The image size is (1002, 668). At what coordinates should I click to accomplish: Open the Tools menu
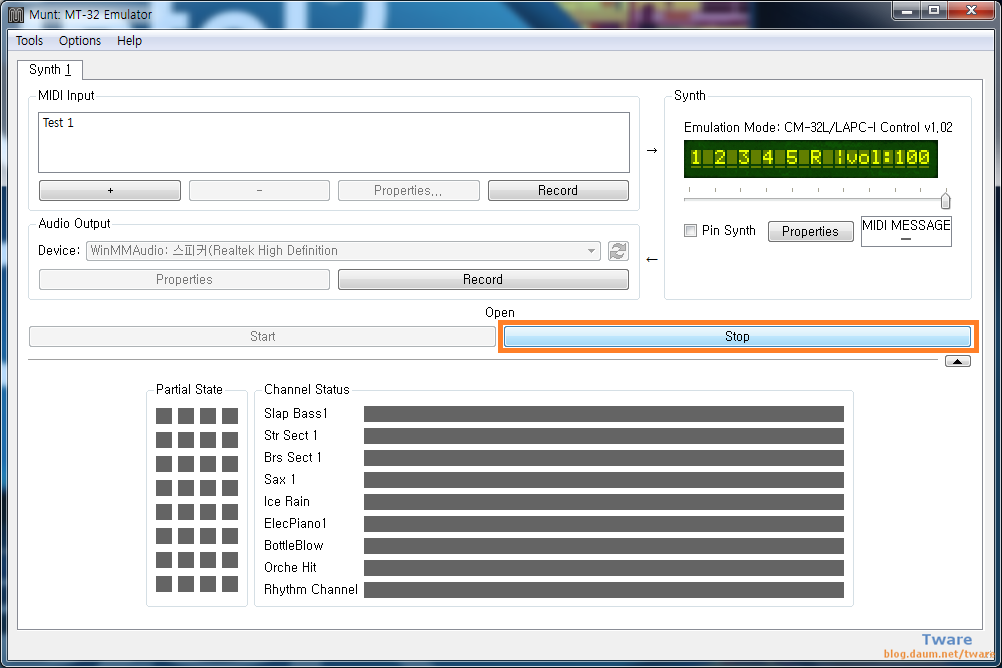(29, 40)
